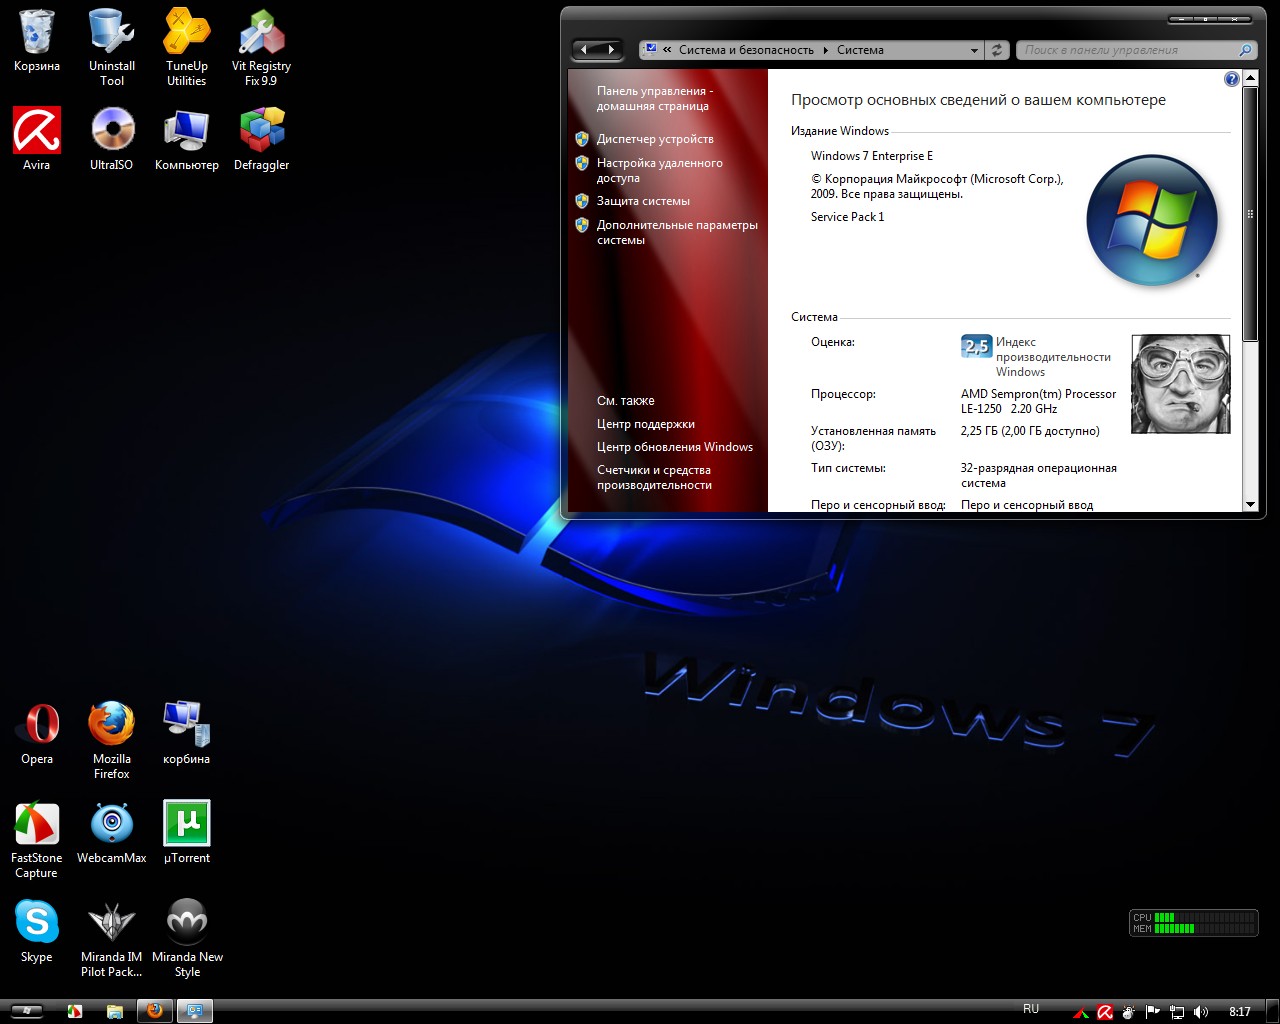The height and width of the screenshot is (1024, 1280).
Task: Click the MEM meter gadget bar
Action: click(x=1204, y=928)
